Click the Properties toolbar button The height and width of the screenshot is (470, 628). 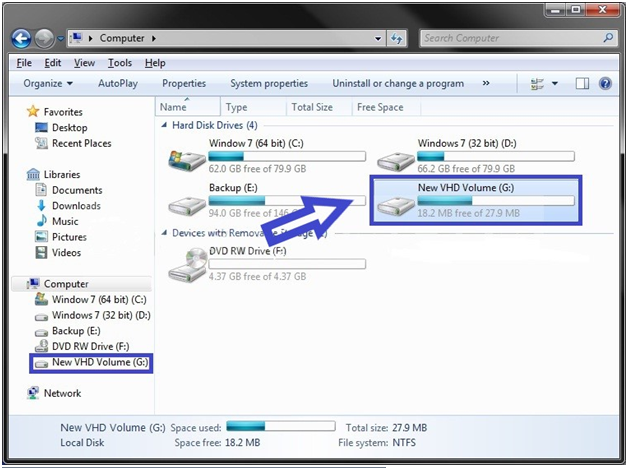184,83
